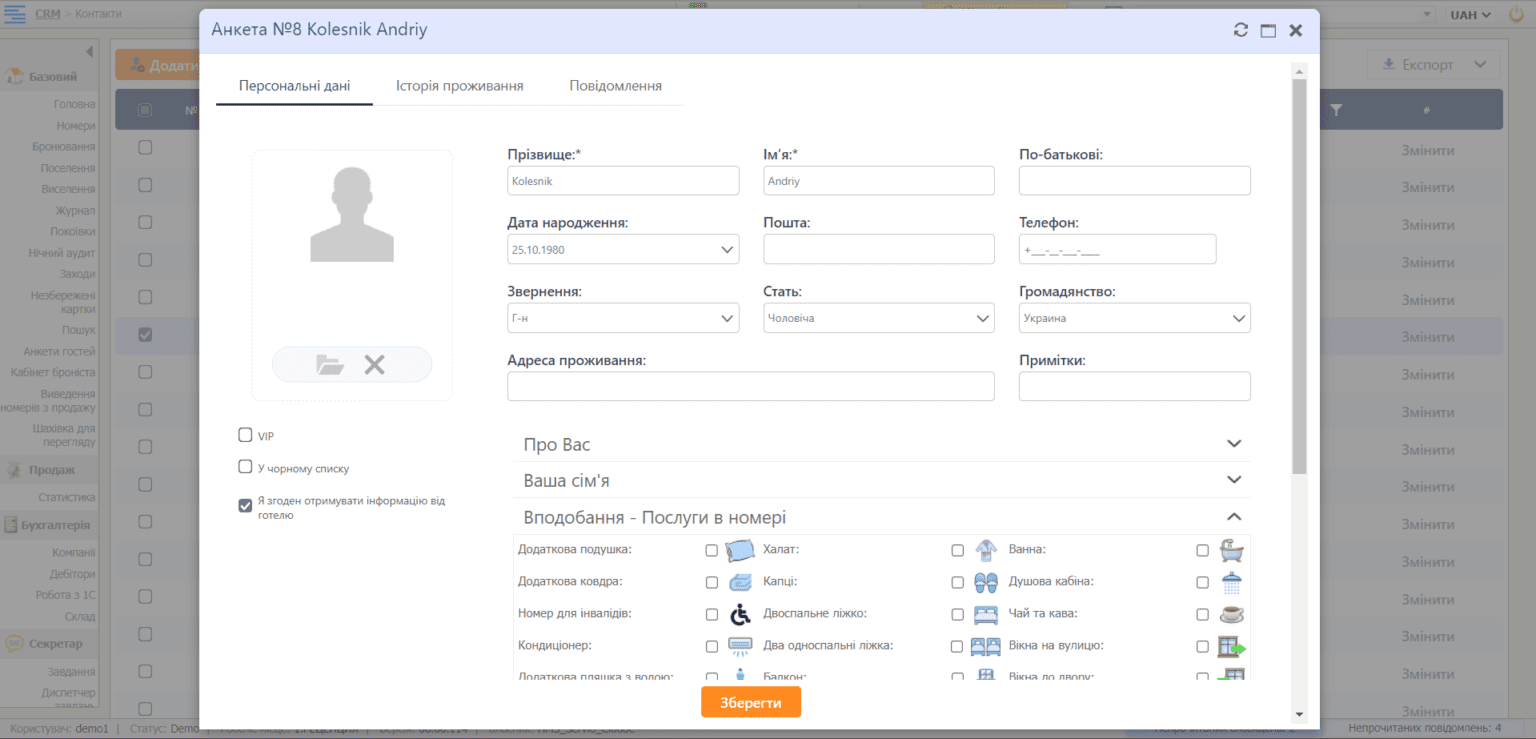Viewport: 1536px width, 739px height.
Task: Open the Повідомлення tab
Action: click(616, 85)
